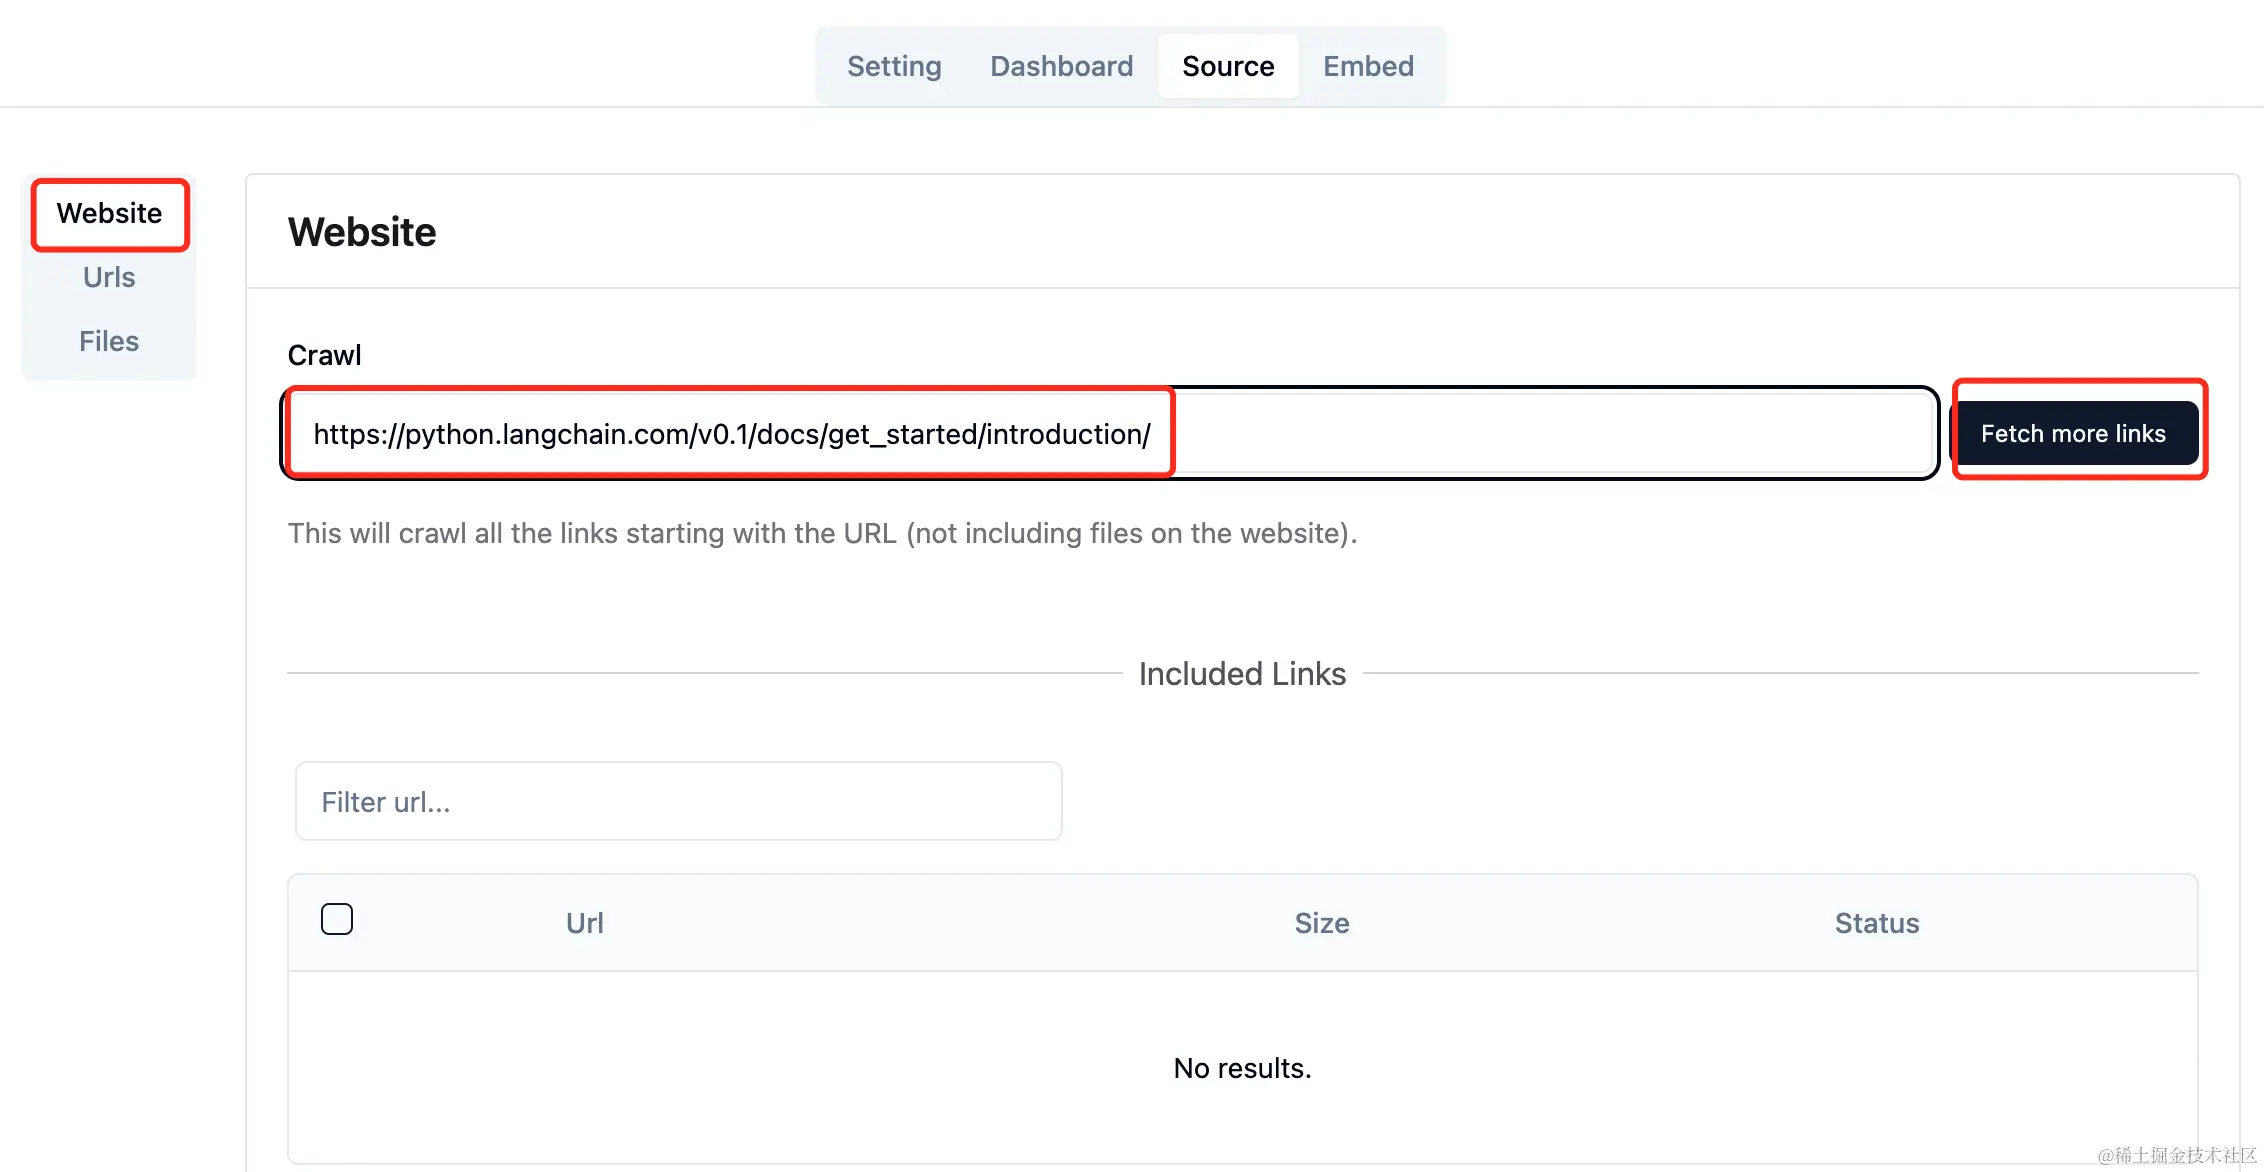Go to the Embed tab
The image size is (2264, 1172).
click(x=1368, y=66)
